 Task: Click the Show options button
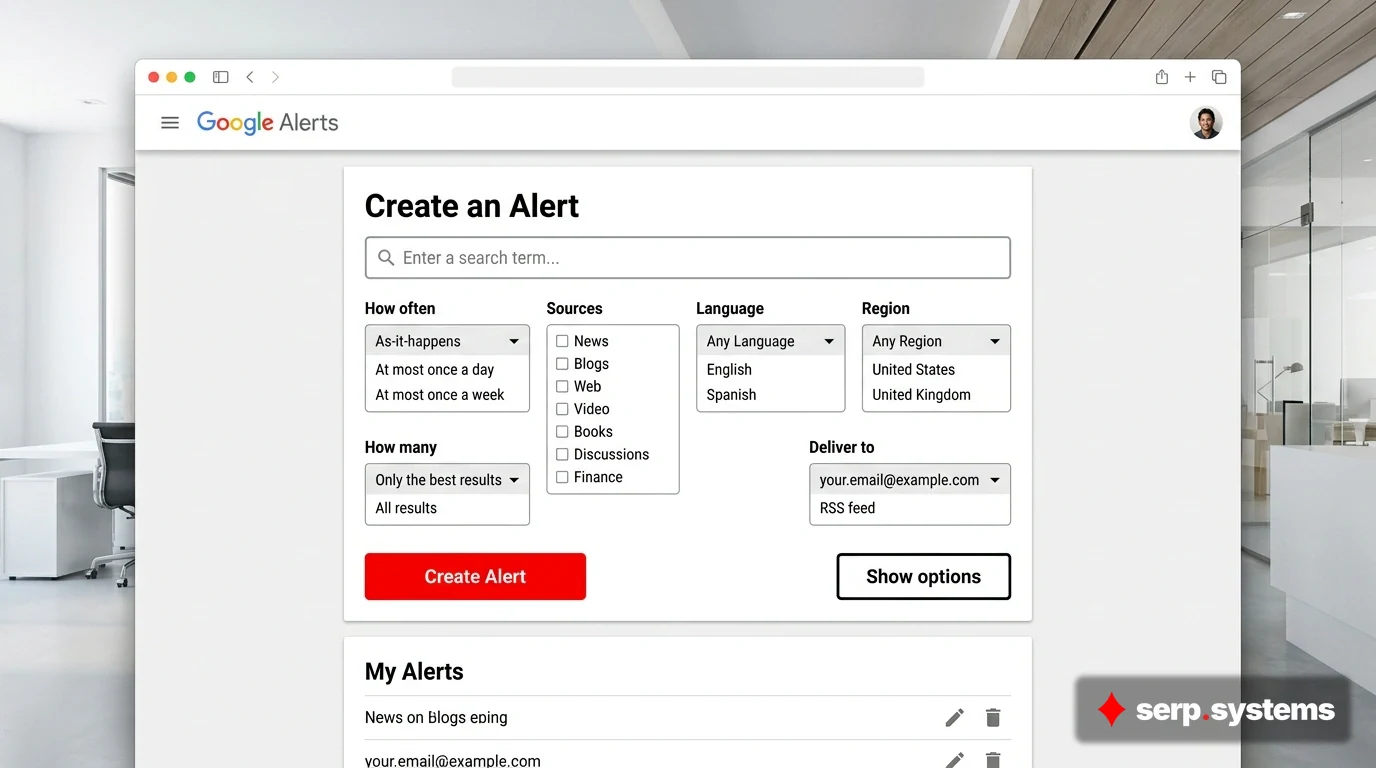pos(923,577)
